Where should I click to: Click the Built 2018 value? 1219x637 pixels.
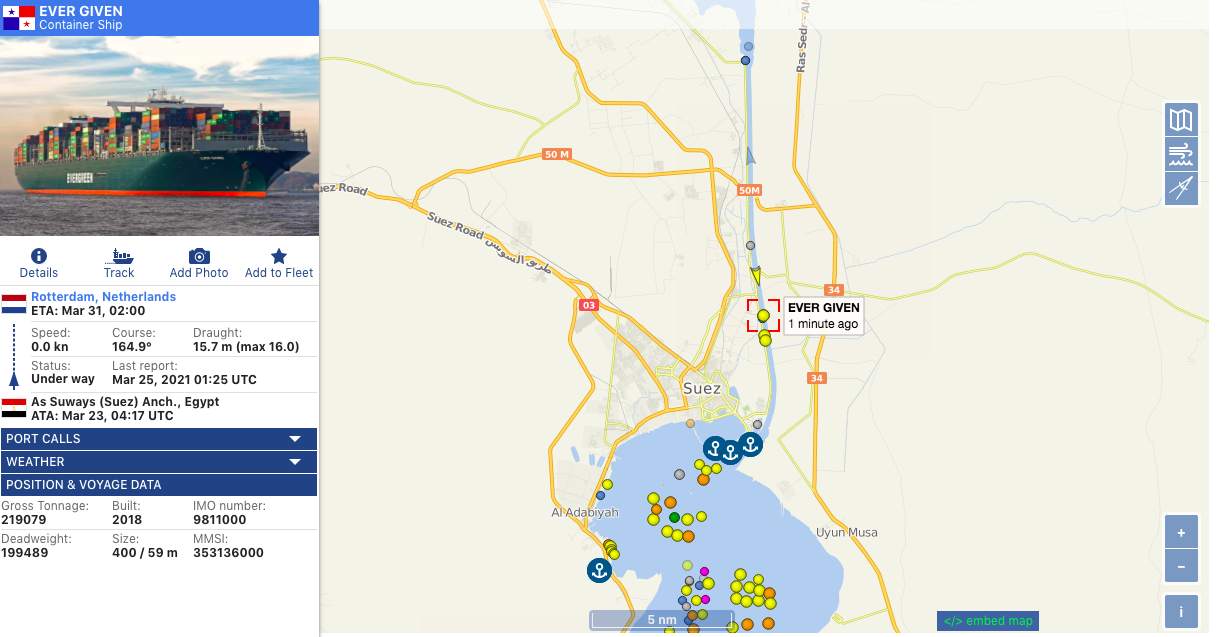click(127, 520)
